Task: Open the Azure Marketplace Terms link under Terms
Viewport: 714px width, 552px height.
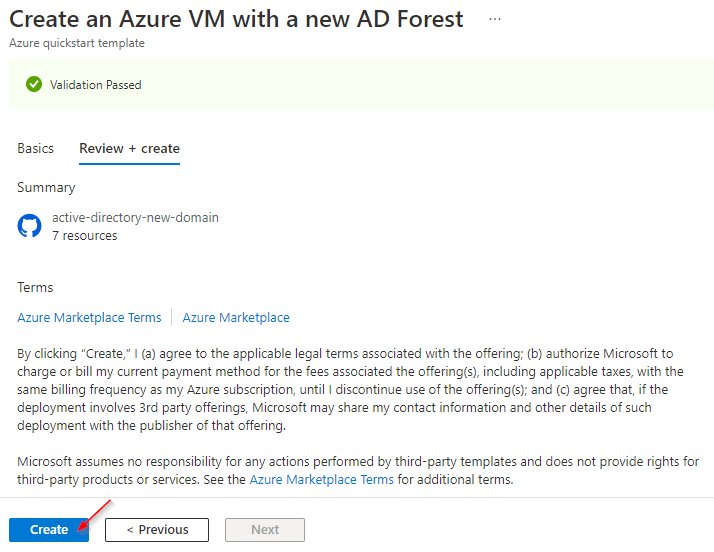Action: [x=89, y=317]
